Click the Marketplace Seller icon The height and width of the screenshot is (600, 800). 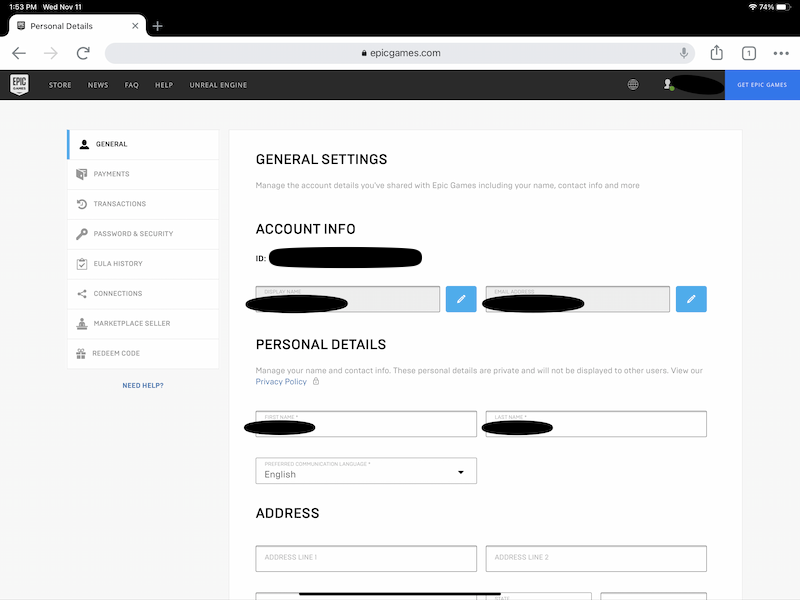(82, 323)
